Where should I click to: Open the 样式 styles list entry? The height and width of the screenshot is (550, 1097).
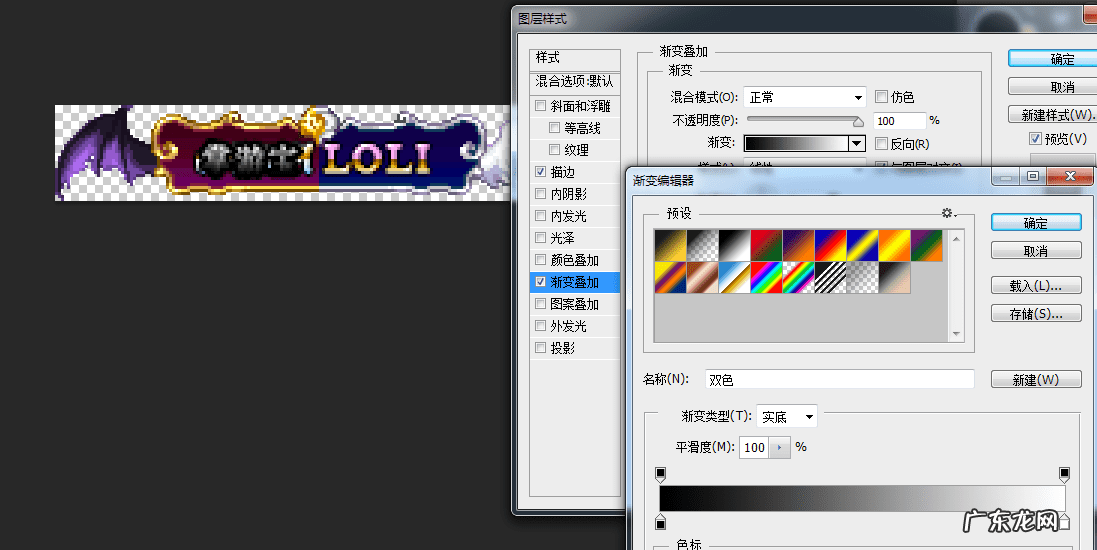pos(574,58)
